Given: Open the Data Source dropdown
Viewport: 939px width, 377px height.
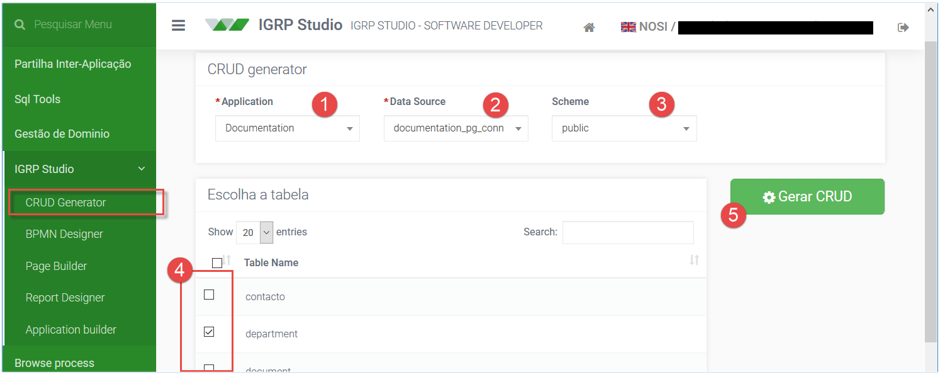Looking at the screenshot, I should coord(456,128).
